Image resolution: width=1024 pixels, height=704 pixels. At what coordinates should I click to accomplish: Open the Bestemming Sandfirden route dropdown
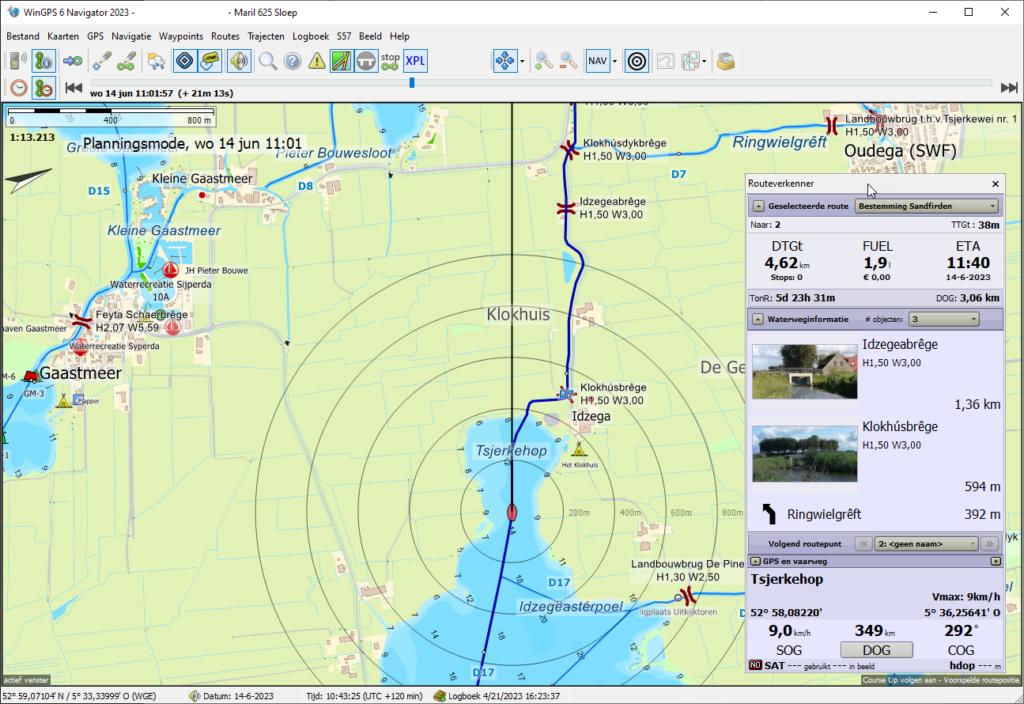tap(927, 206)
